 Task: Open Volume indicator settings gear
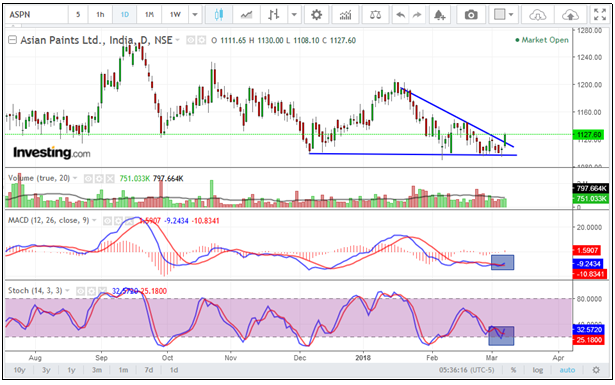click(99, 179)
